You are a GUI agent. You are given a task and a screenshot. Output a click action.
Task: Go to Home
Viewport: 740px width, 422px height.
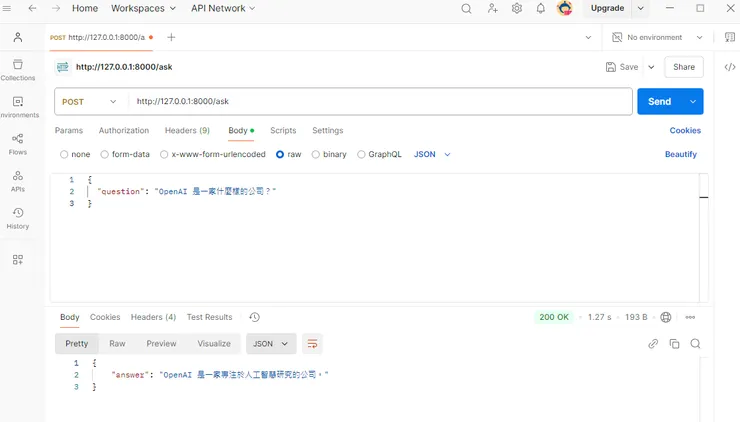click(85, 8)
